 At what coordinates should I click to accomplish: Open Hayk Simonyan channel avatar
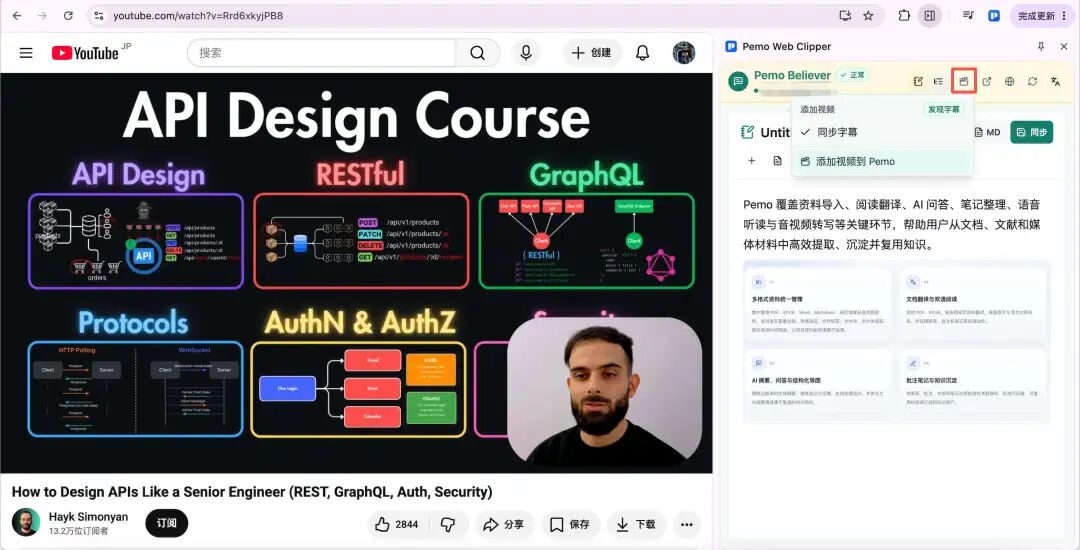pyautogui.click(x=25, y=522)
